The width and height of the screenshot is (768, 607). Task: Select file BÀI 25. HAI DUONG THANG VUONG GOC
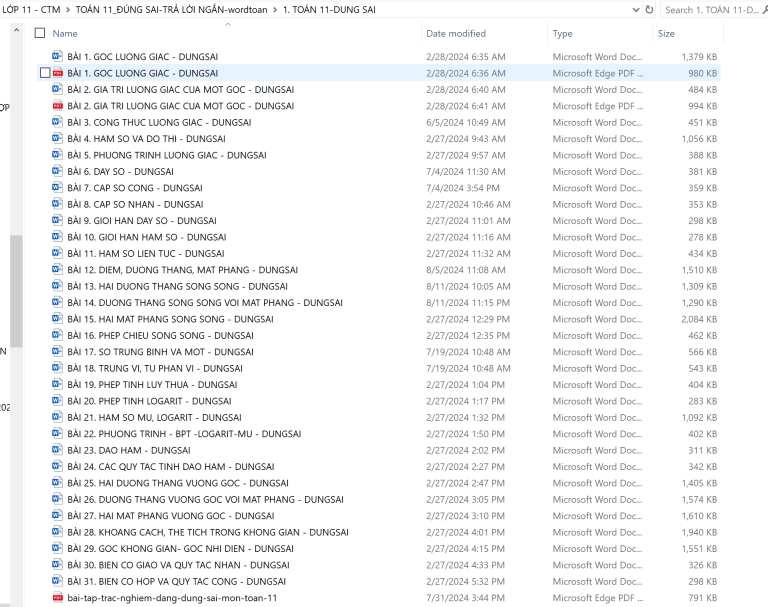pos(178,483)
